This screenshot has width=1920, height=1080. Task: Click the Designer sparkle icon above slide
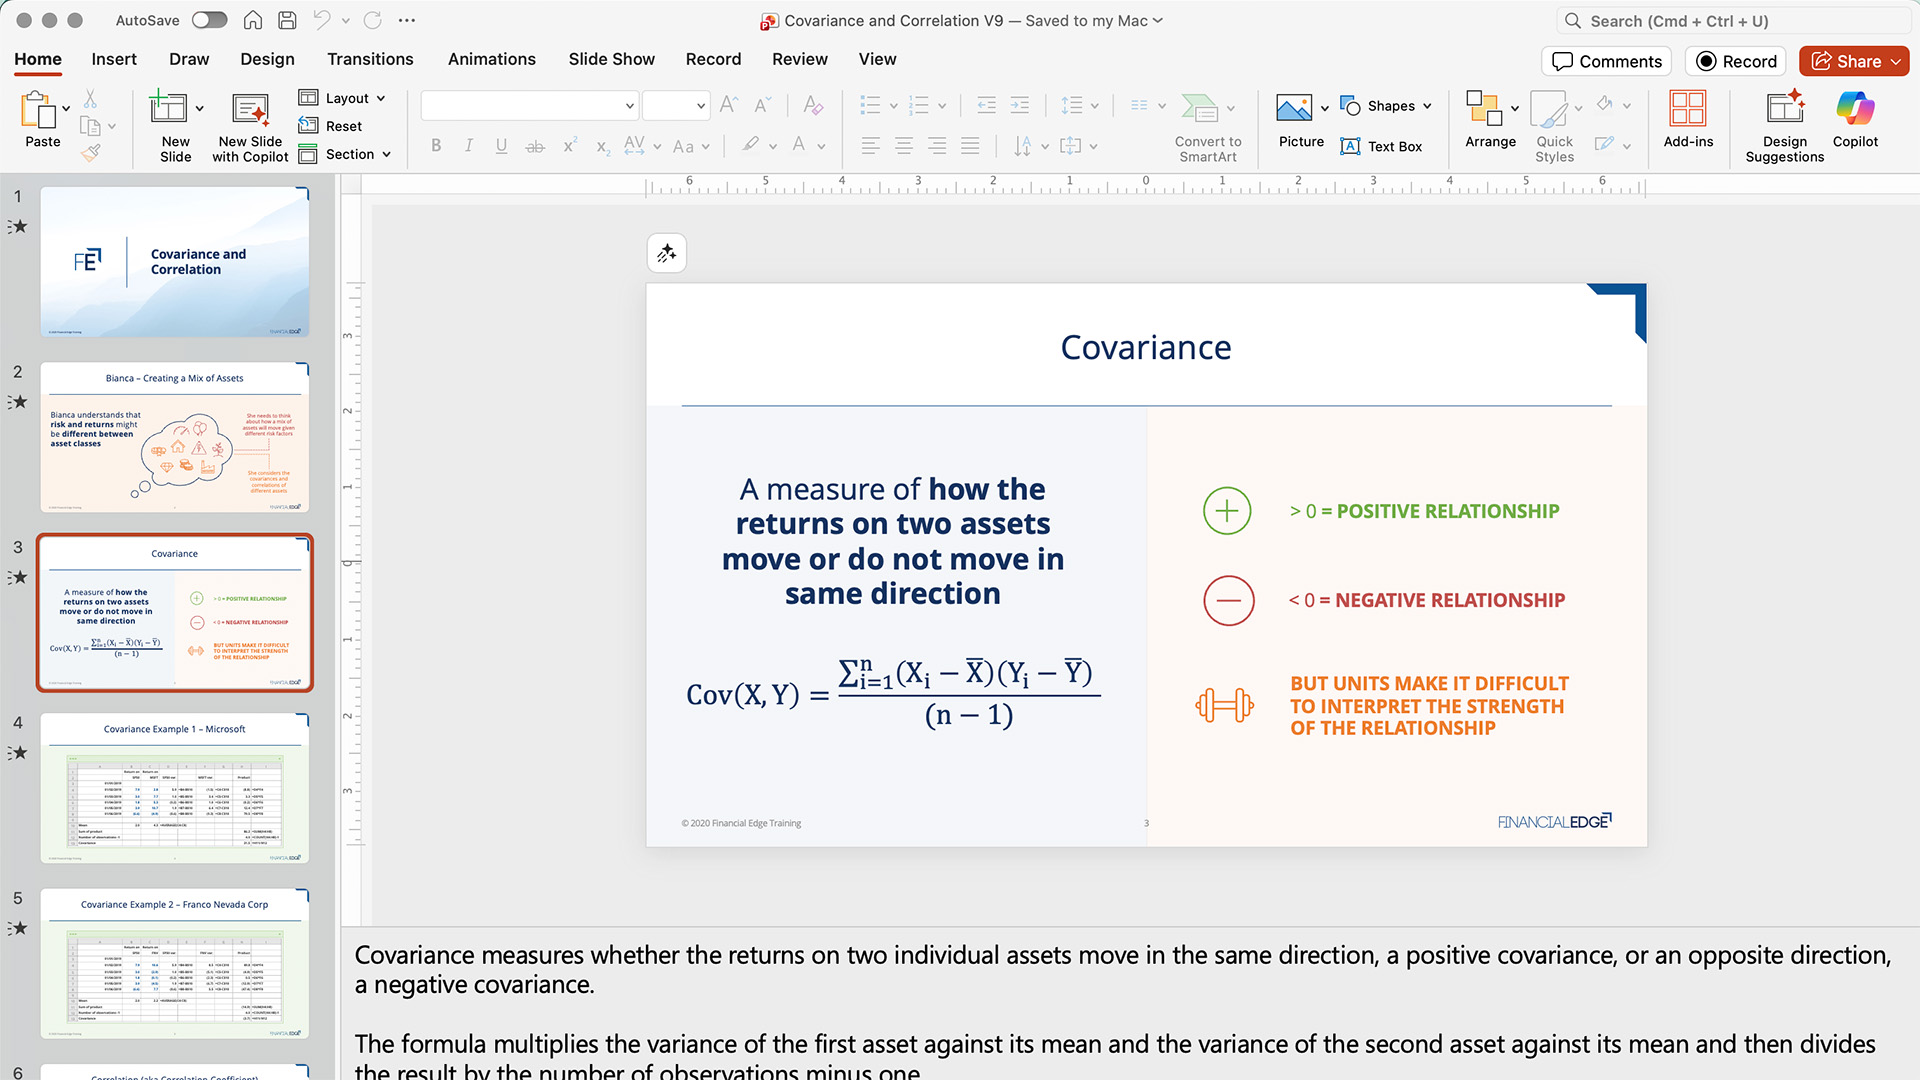[667, 254]
